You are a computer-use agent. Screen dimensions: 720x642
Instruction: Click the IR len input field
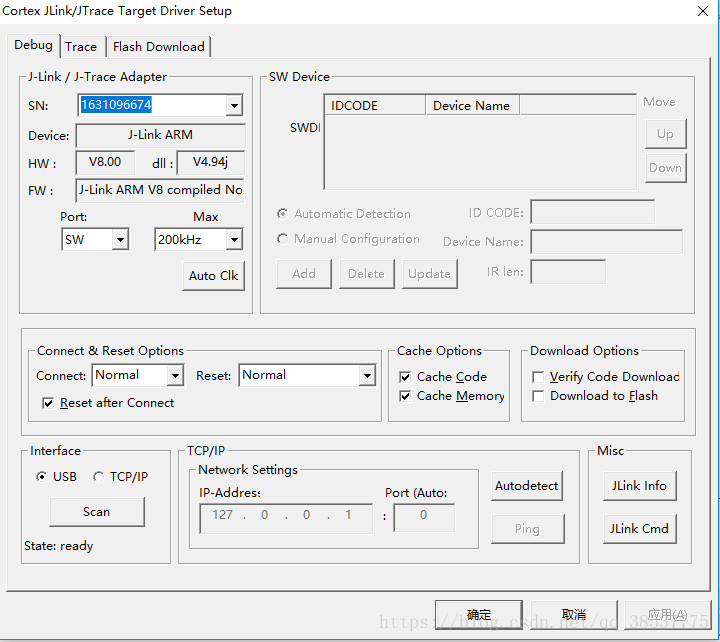pos(568,272)
